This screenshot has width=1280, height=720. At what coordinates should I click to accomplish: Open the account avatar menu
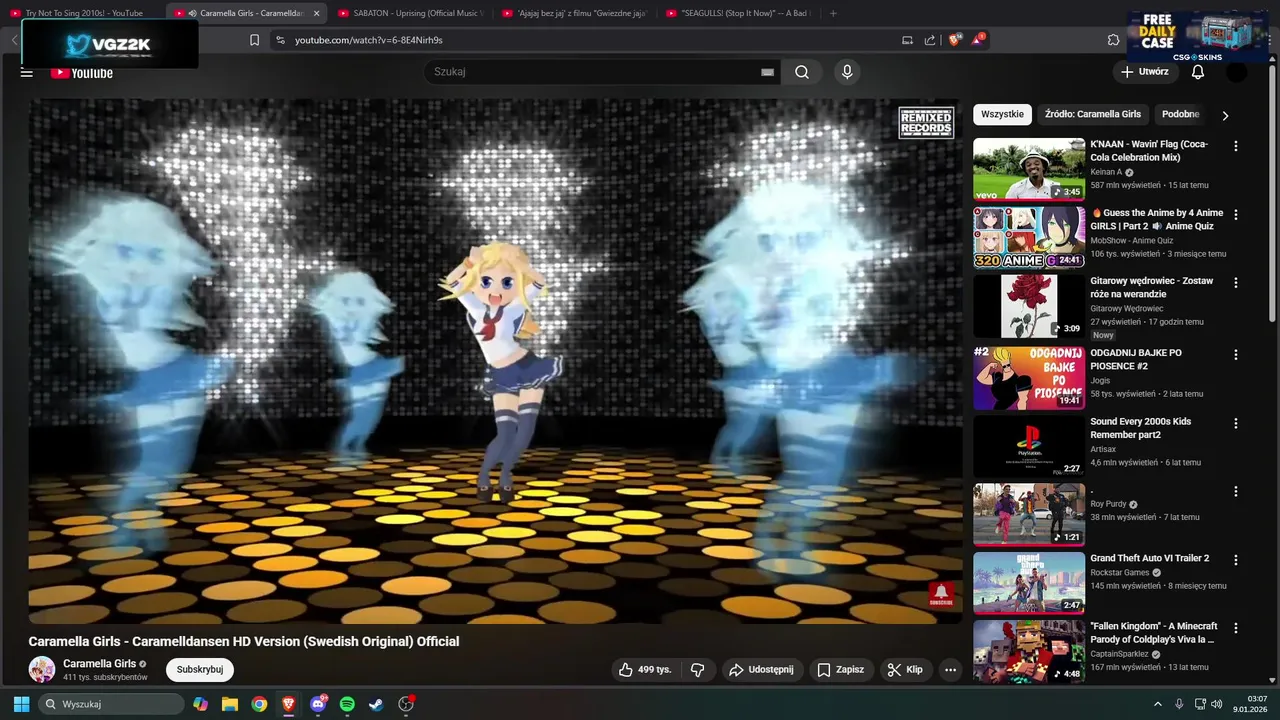point(1237,72)
